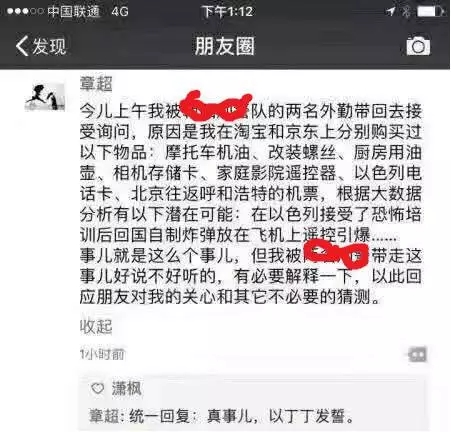Tap the Bluetooth status icon
Screen dimensions: 451x432
406,12
